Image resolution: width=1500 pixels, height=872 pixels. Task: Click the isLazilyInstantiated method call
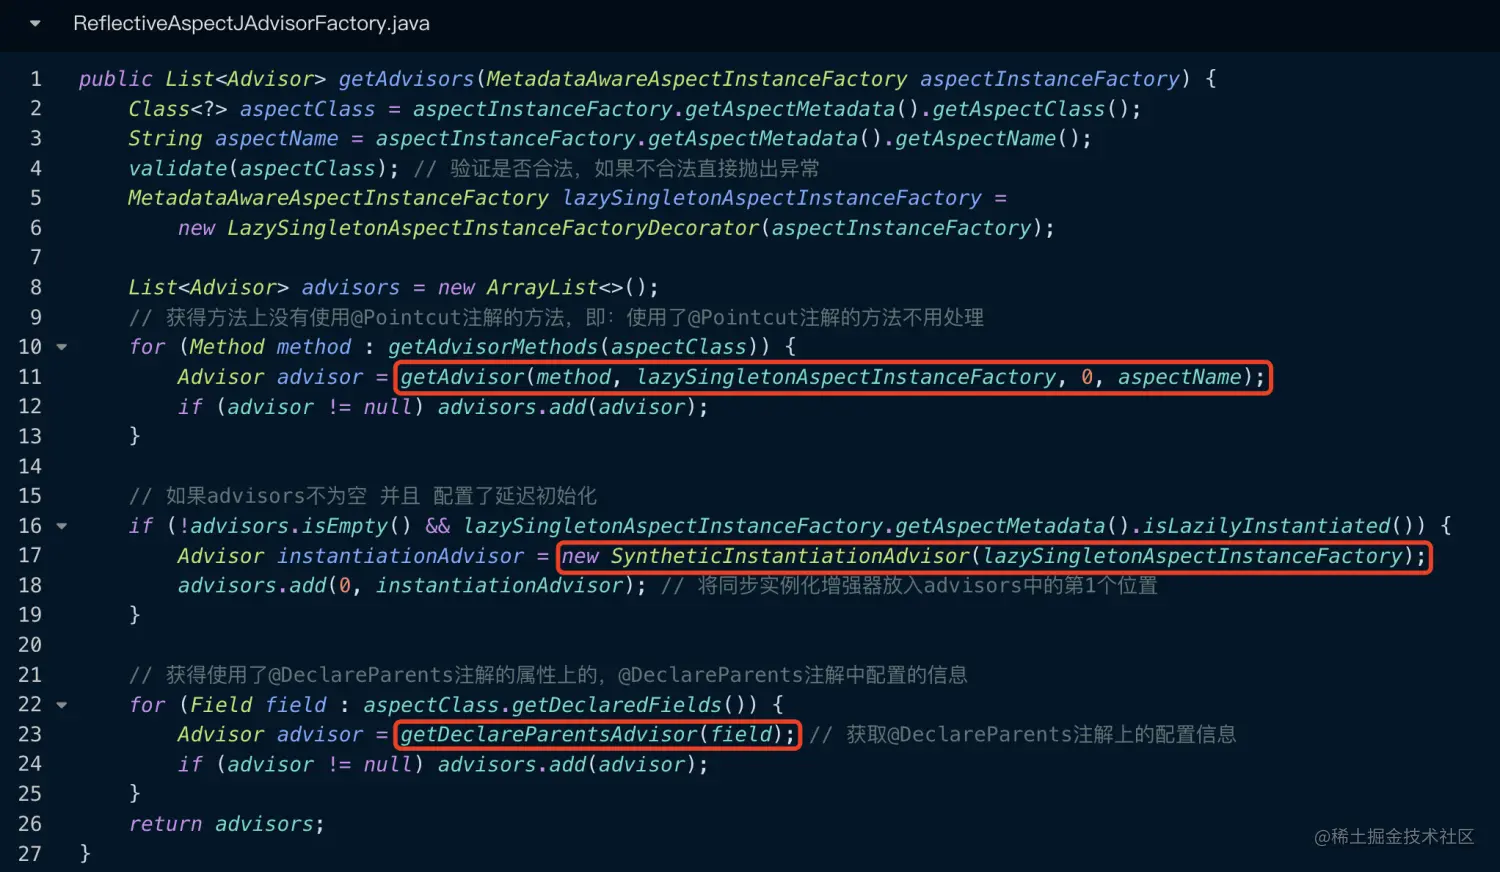[x=1266, y=526]
